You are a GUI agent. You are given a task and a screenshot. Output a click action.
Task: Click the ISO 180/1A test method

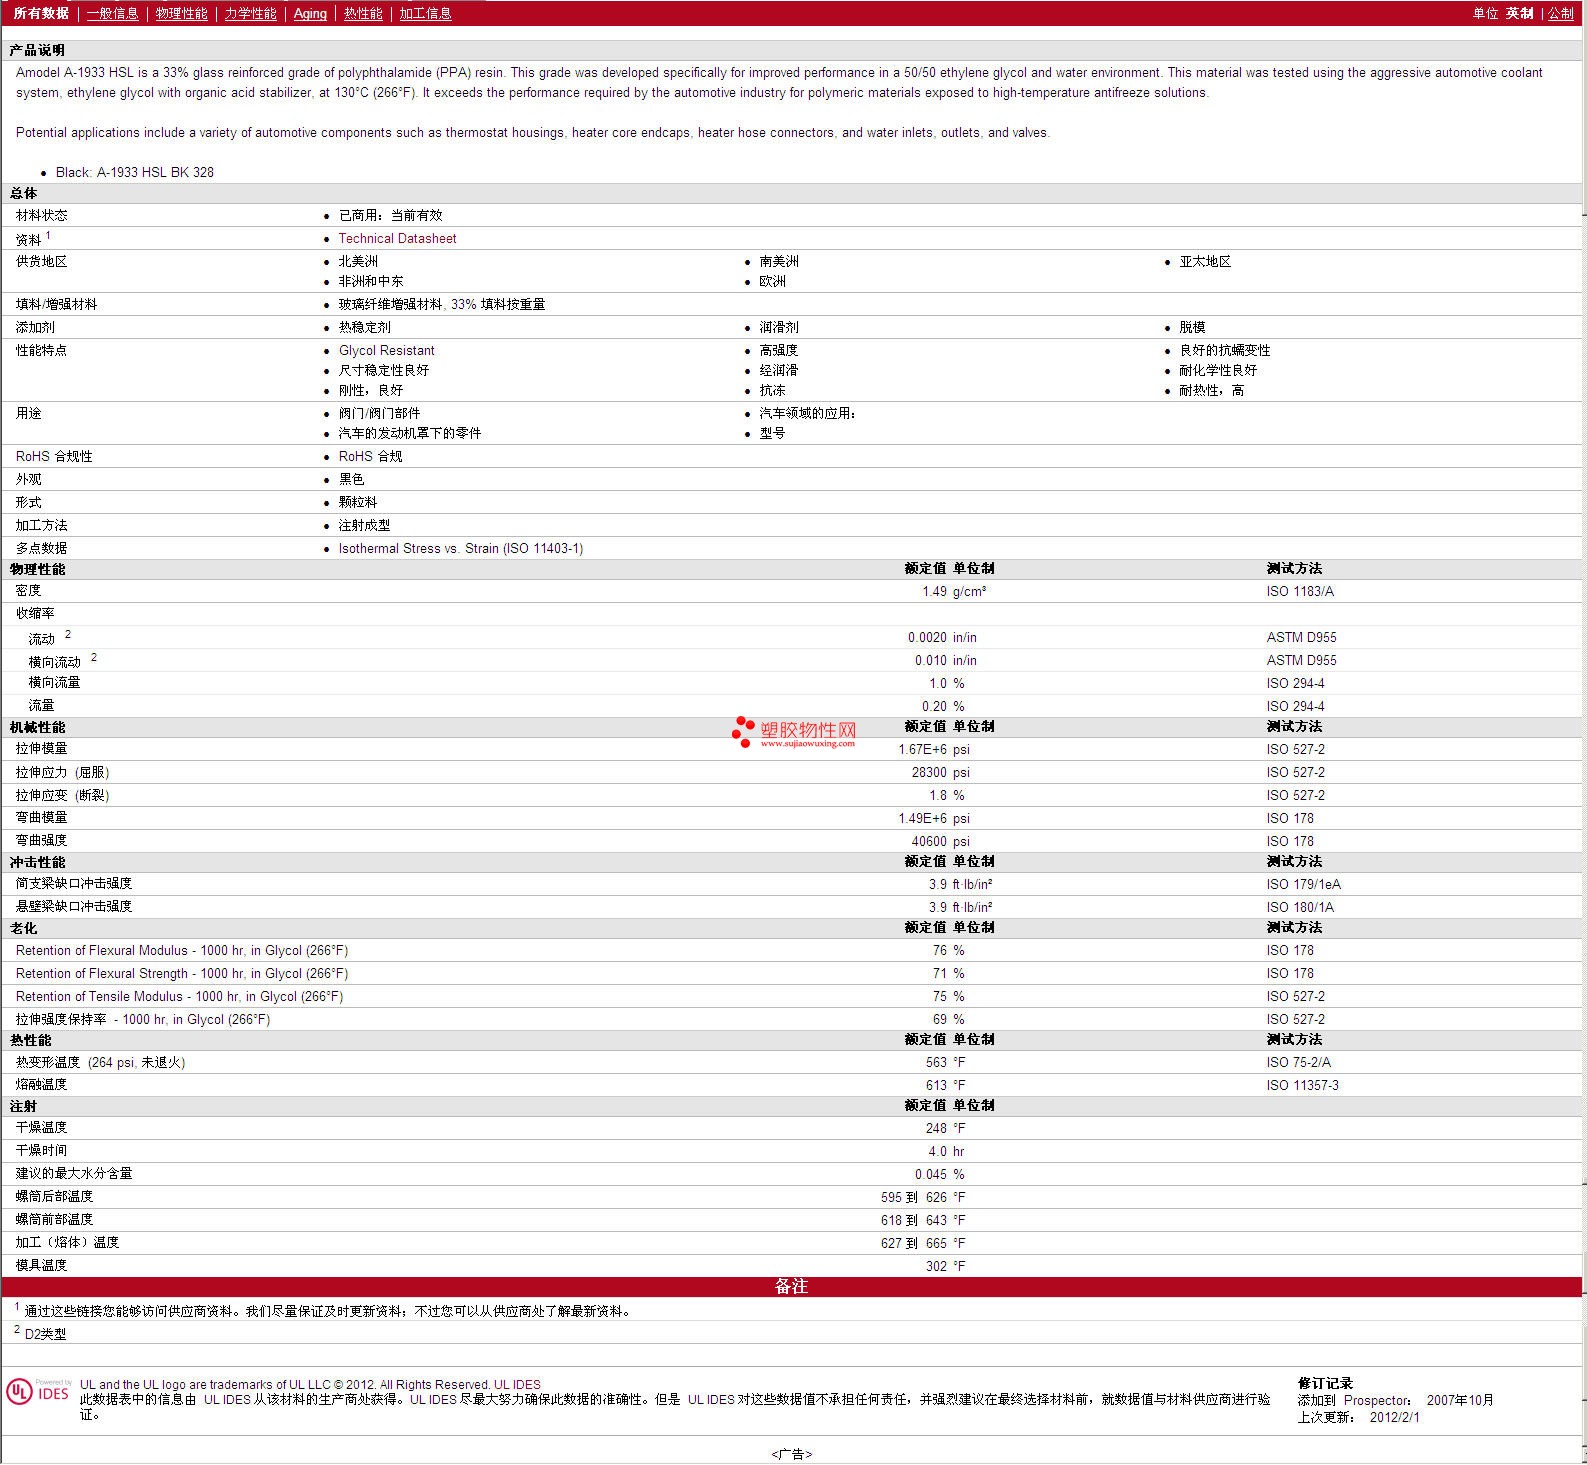coord(1299,907)
